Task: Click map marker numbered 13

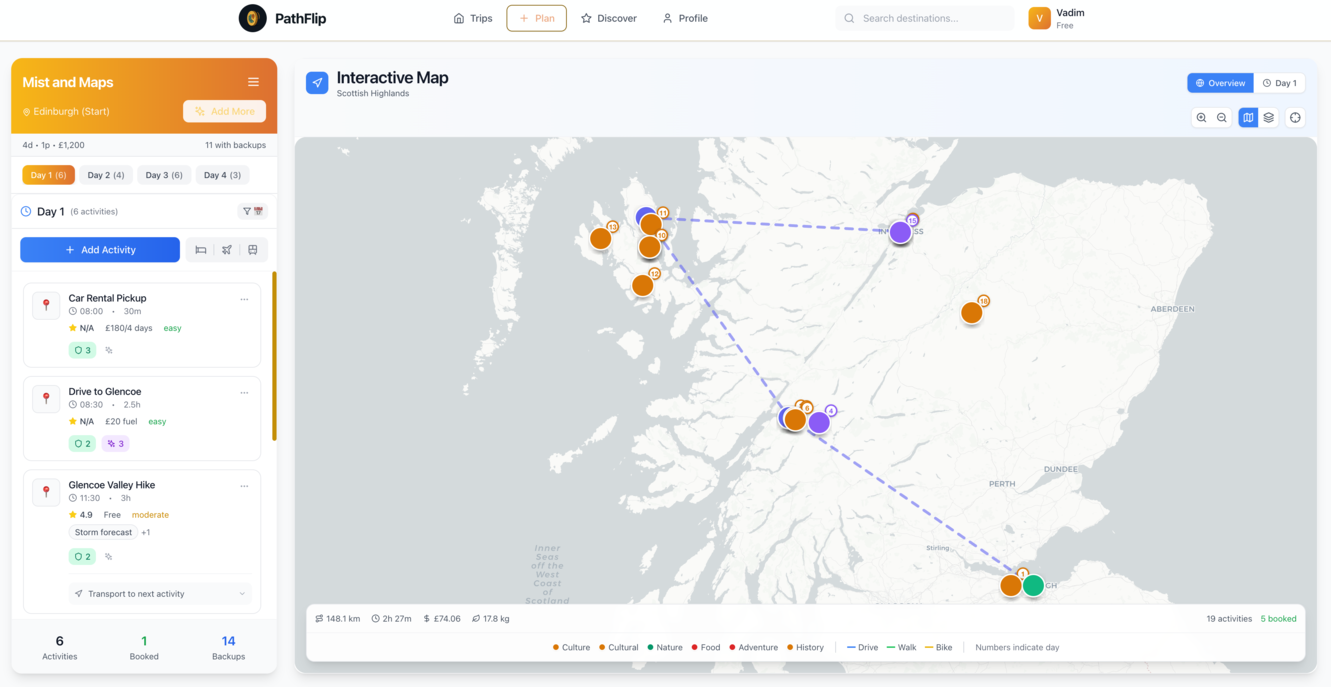Action: [x=601, y=238]
